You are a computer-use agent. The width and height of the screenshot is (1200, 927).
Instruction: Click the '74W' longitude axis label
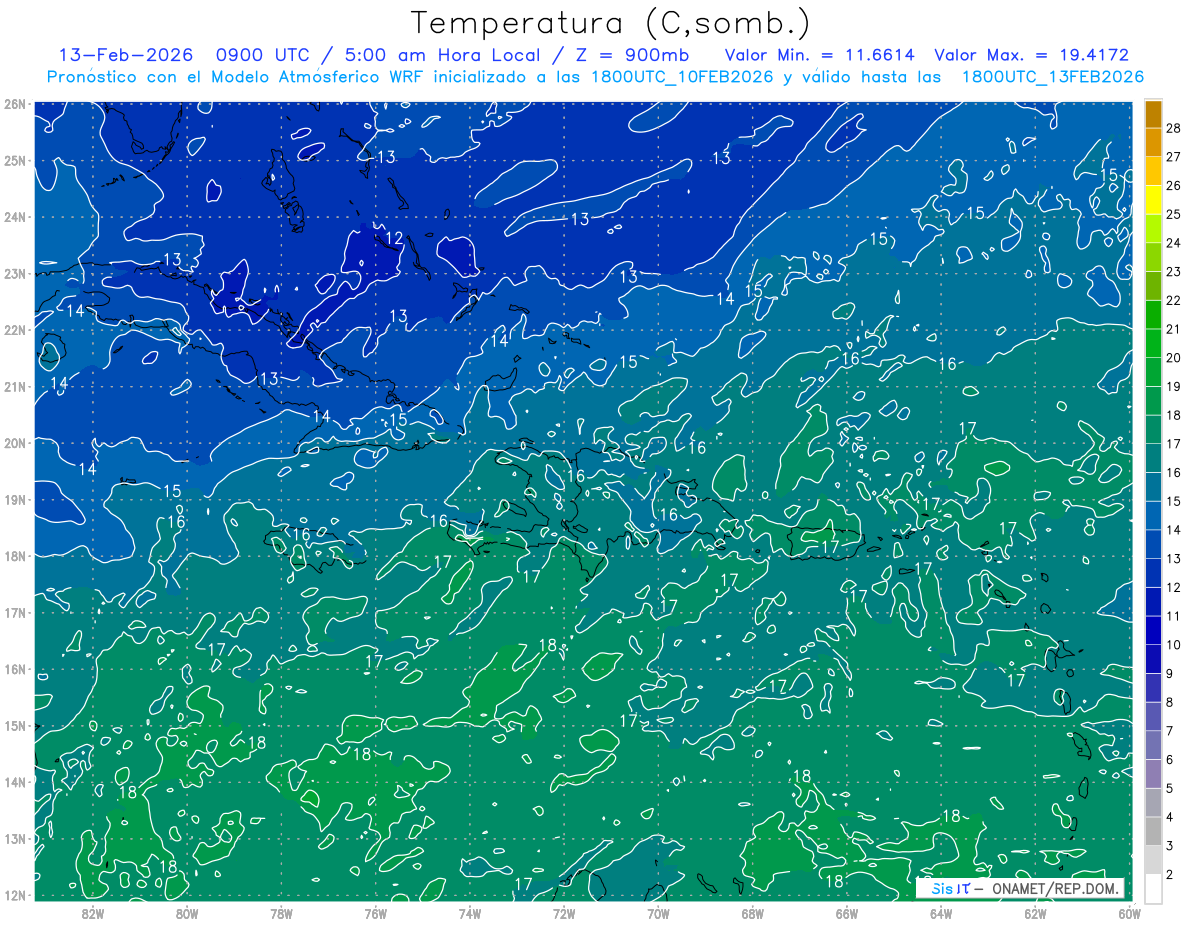[x=470, y=913]
